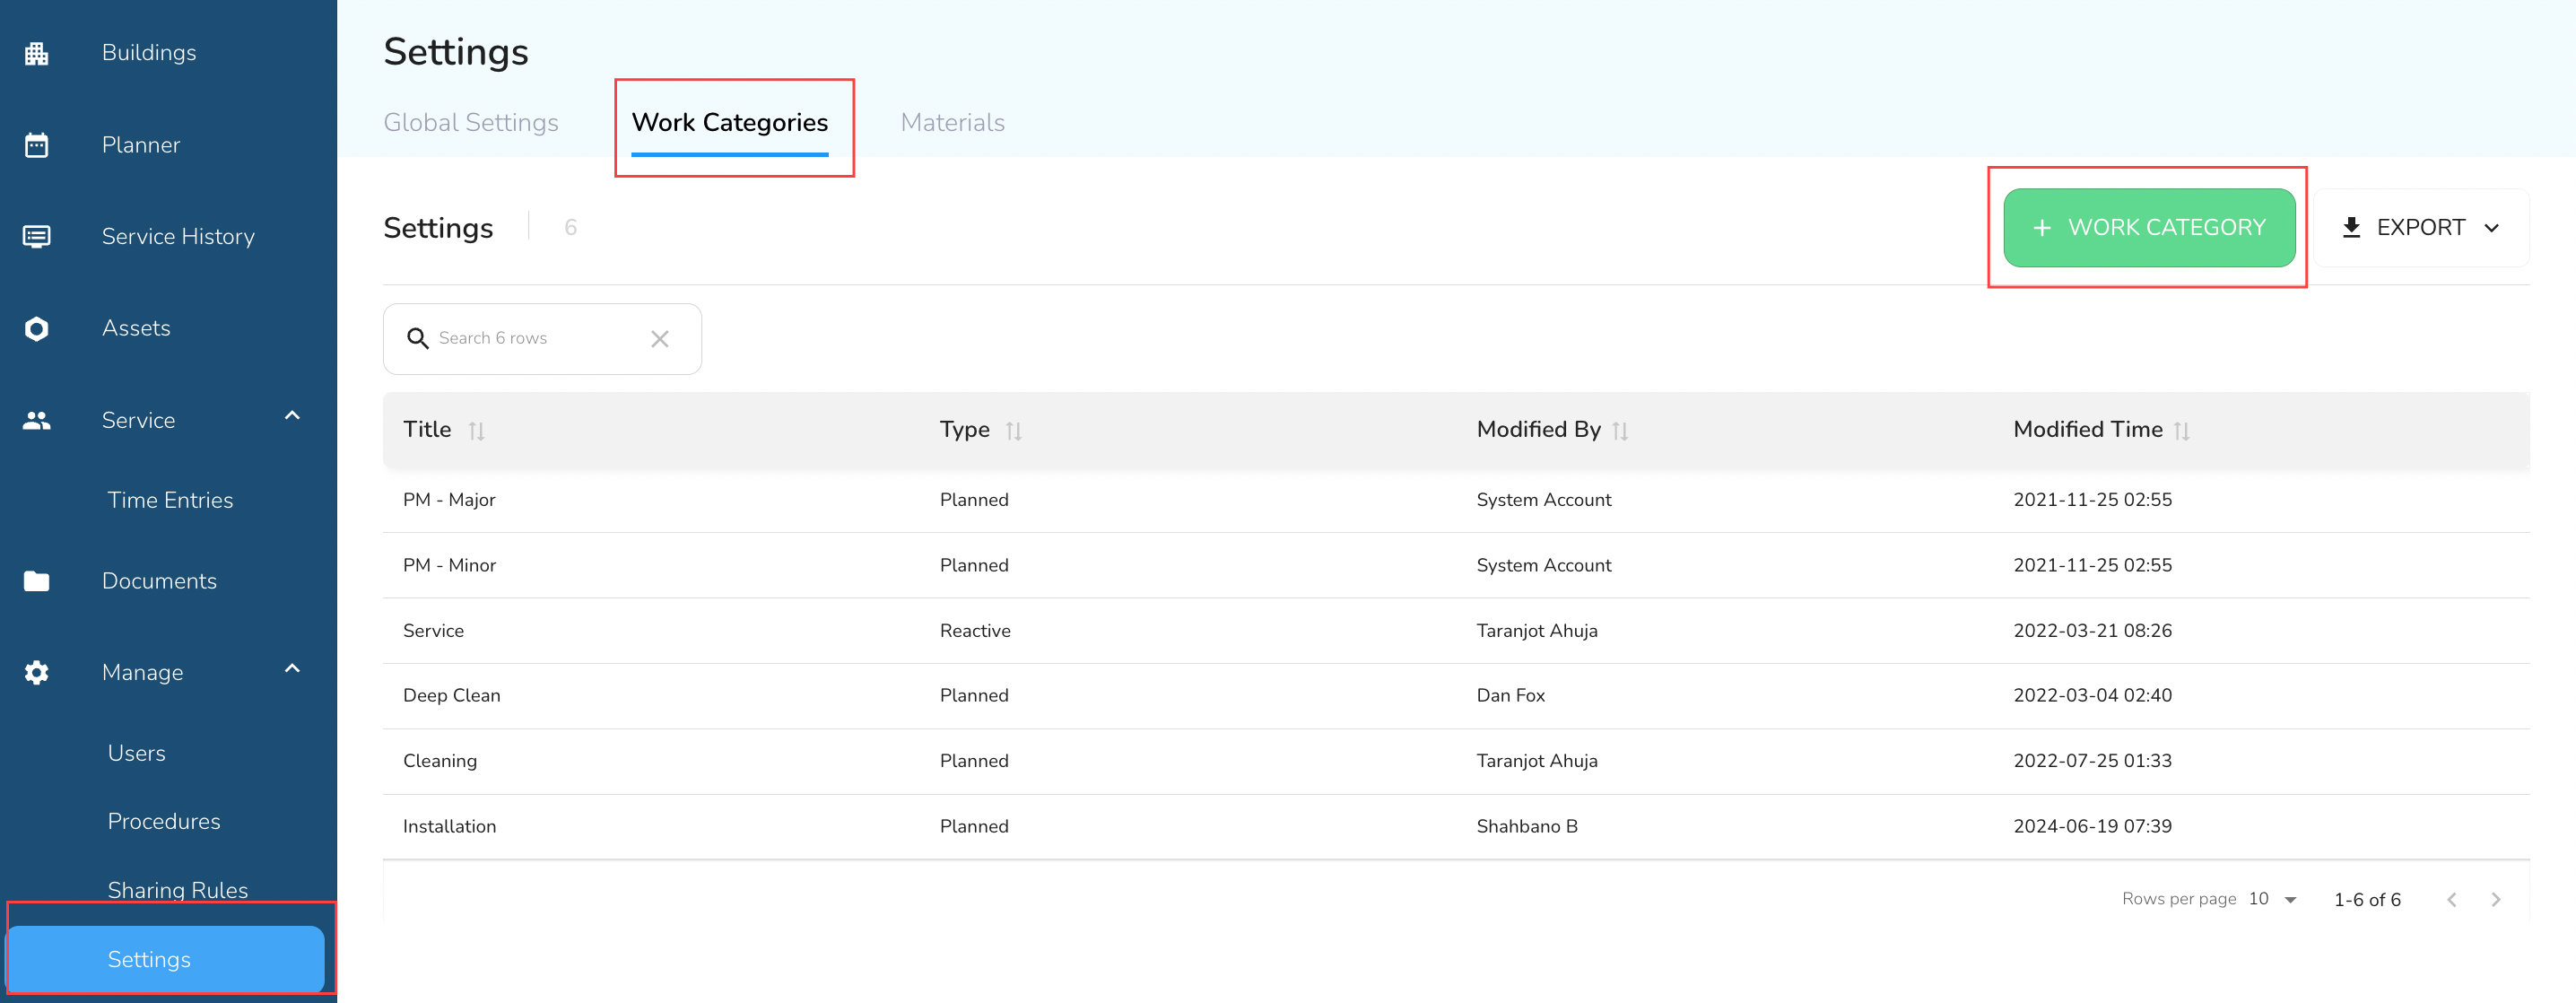Add a new Work Category button
Image resolution: width=2576 pixels, height=1003 pixels.
point(2149,228)
